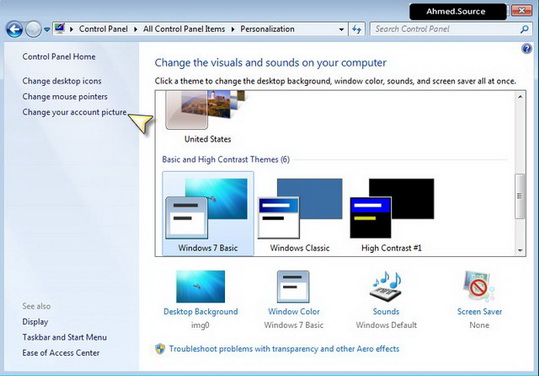The width and height of the screenshot is (539, 376).
Task: Open Ease of Access Center link
Action: coord(61,353)
